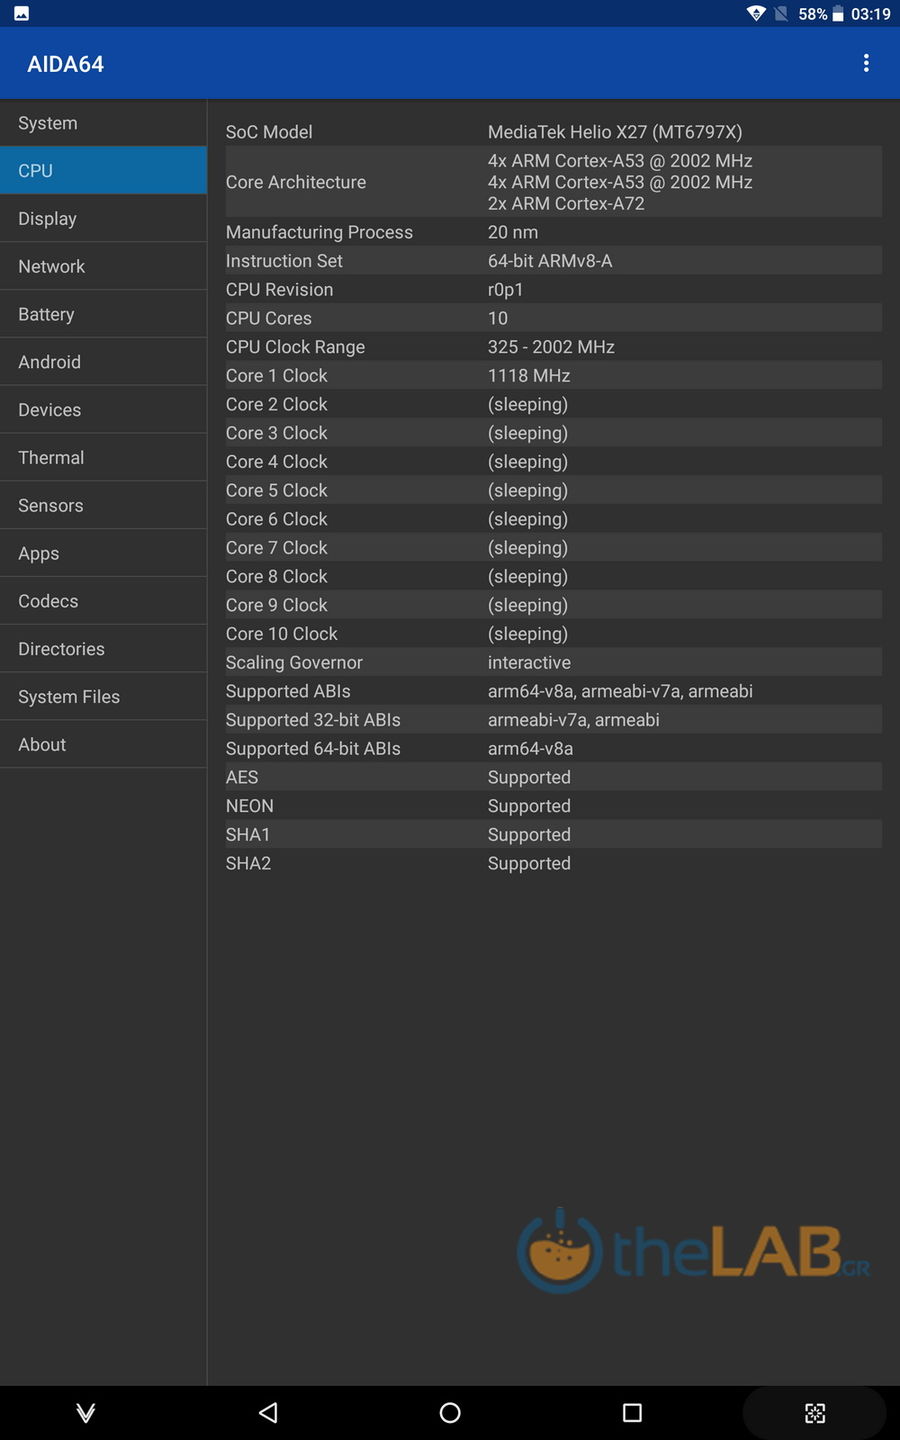The image size is (900, 1440).
Task: Tap the Scaling Governor row
Action: 553,663
